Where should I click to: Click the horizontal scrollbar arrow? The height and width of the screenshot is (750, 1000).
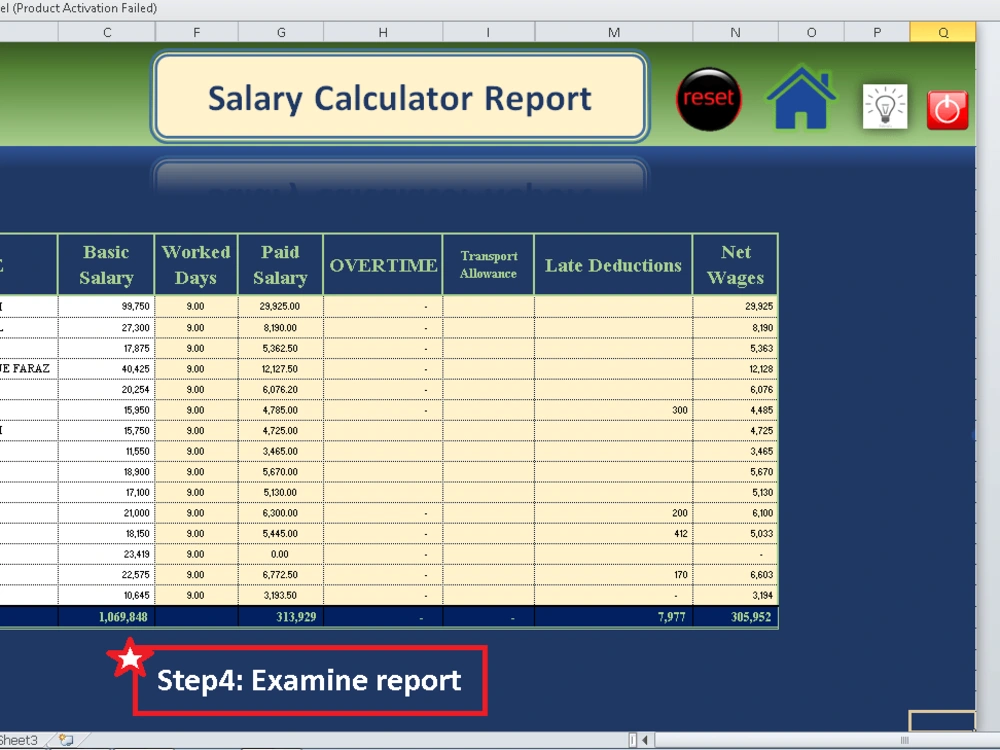click(645, 740)
